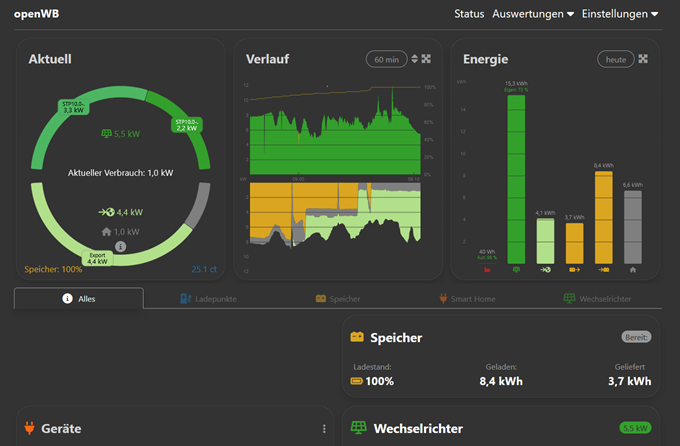Switch to the Speicher tab
The width and height of the screenshot is (680, 446).
pos(338,298)
